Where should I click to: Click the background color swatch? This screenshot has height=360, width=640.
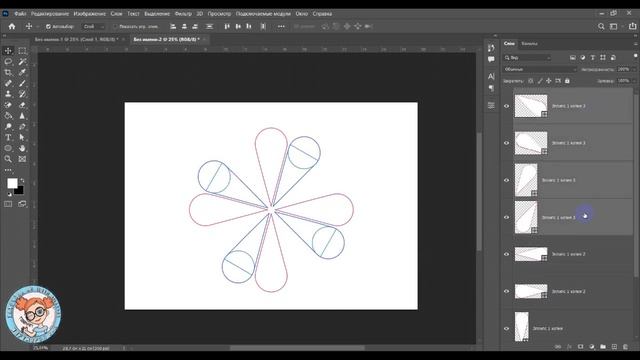(19, 191)
